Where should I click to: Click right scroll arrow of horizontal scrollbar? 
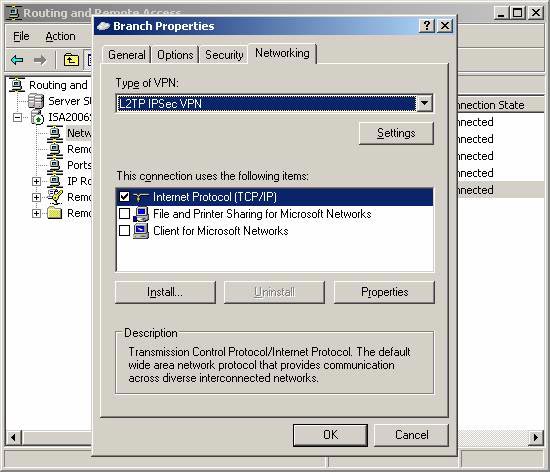click(x=536, y=438)
